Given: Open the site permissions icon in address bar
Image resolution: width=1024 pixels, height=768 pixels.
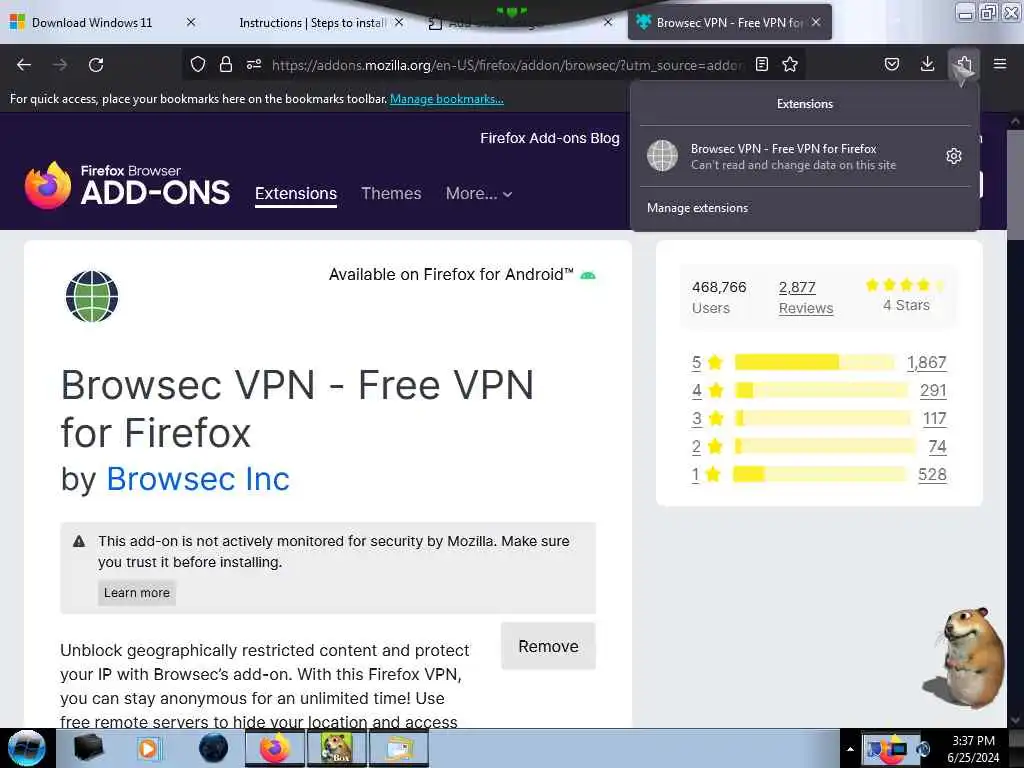Looking at the screenshot, I should tap(254, 64).
